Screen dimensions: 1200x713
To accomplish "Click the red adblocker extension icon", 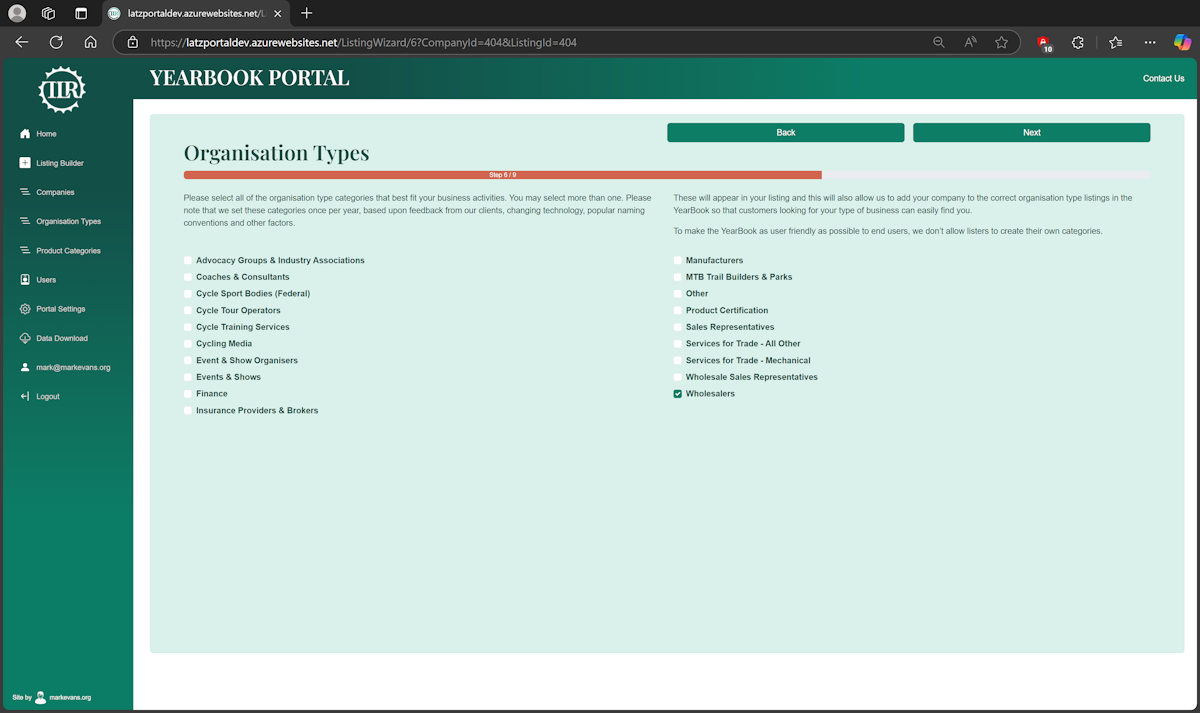I will click(x=1044, y=43).
